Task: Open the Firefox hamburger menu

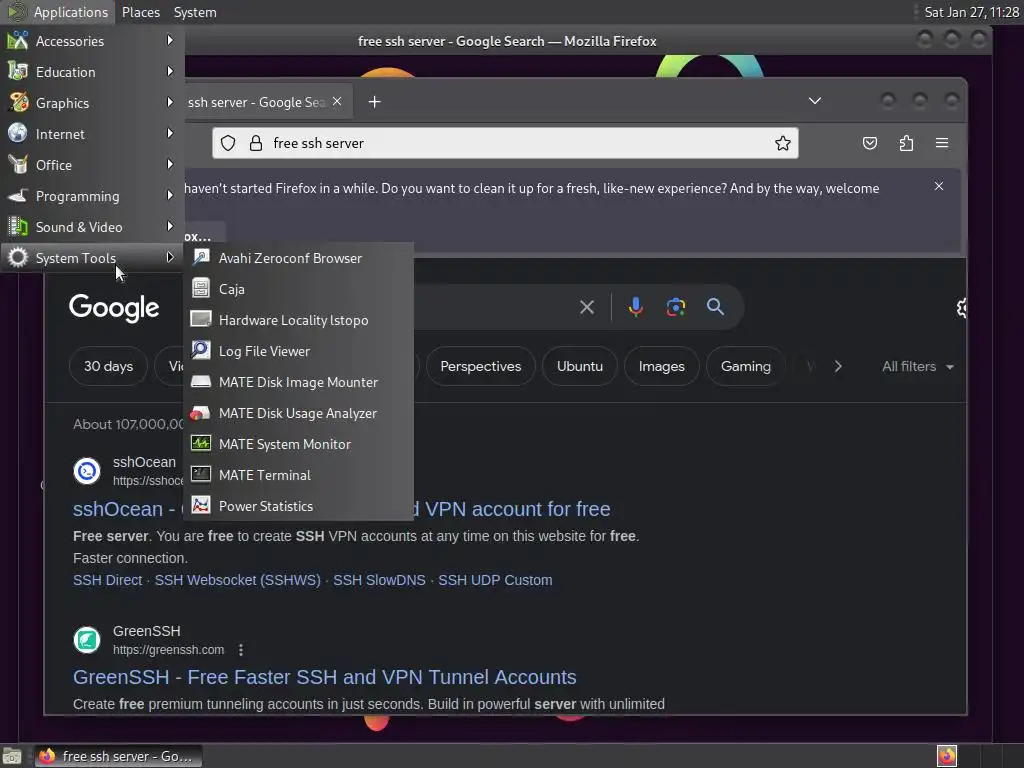Action: 942,143
